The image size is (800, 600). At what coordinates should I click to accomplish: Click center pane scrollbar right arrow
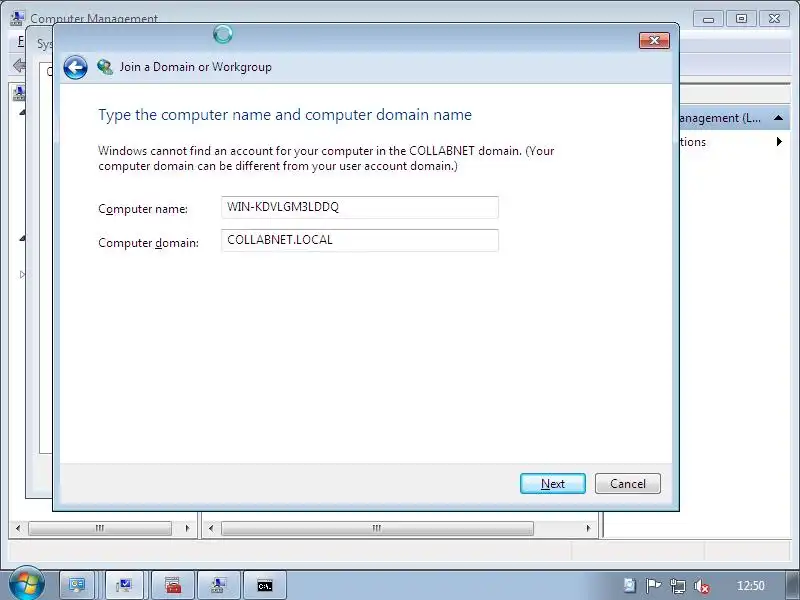pos(588,528)
